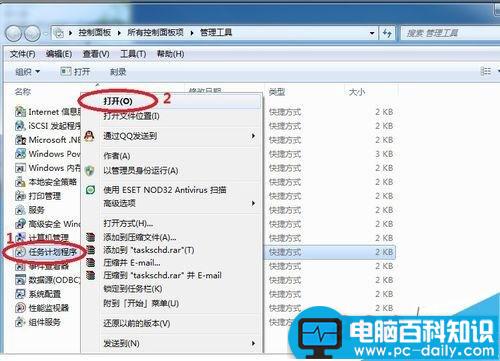Image resolution: width=500 pixels, height=361 pixels.
Task: Select the Windows 内存 diagnostic icon
Action: tap(20, 168)
